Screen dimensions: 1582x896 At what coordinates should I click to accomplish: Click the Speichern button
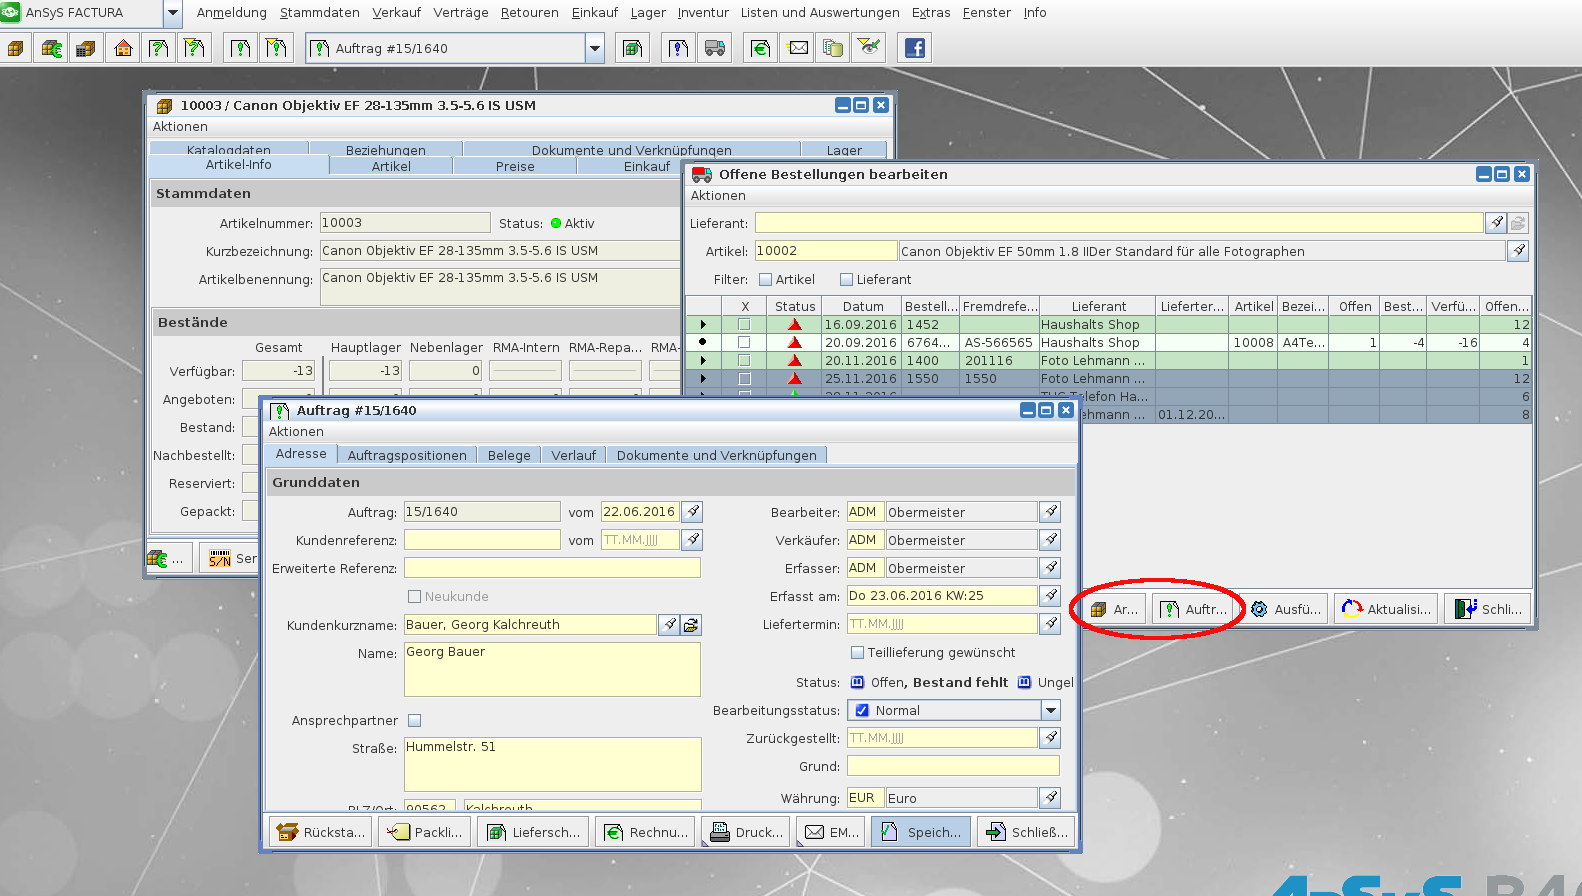click(x=921, y=832)
